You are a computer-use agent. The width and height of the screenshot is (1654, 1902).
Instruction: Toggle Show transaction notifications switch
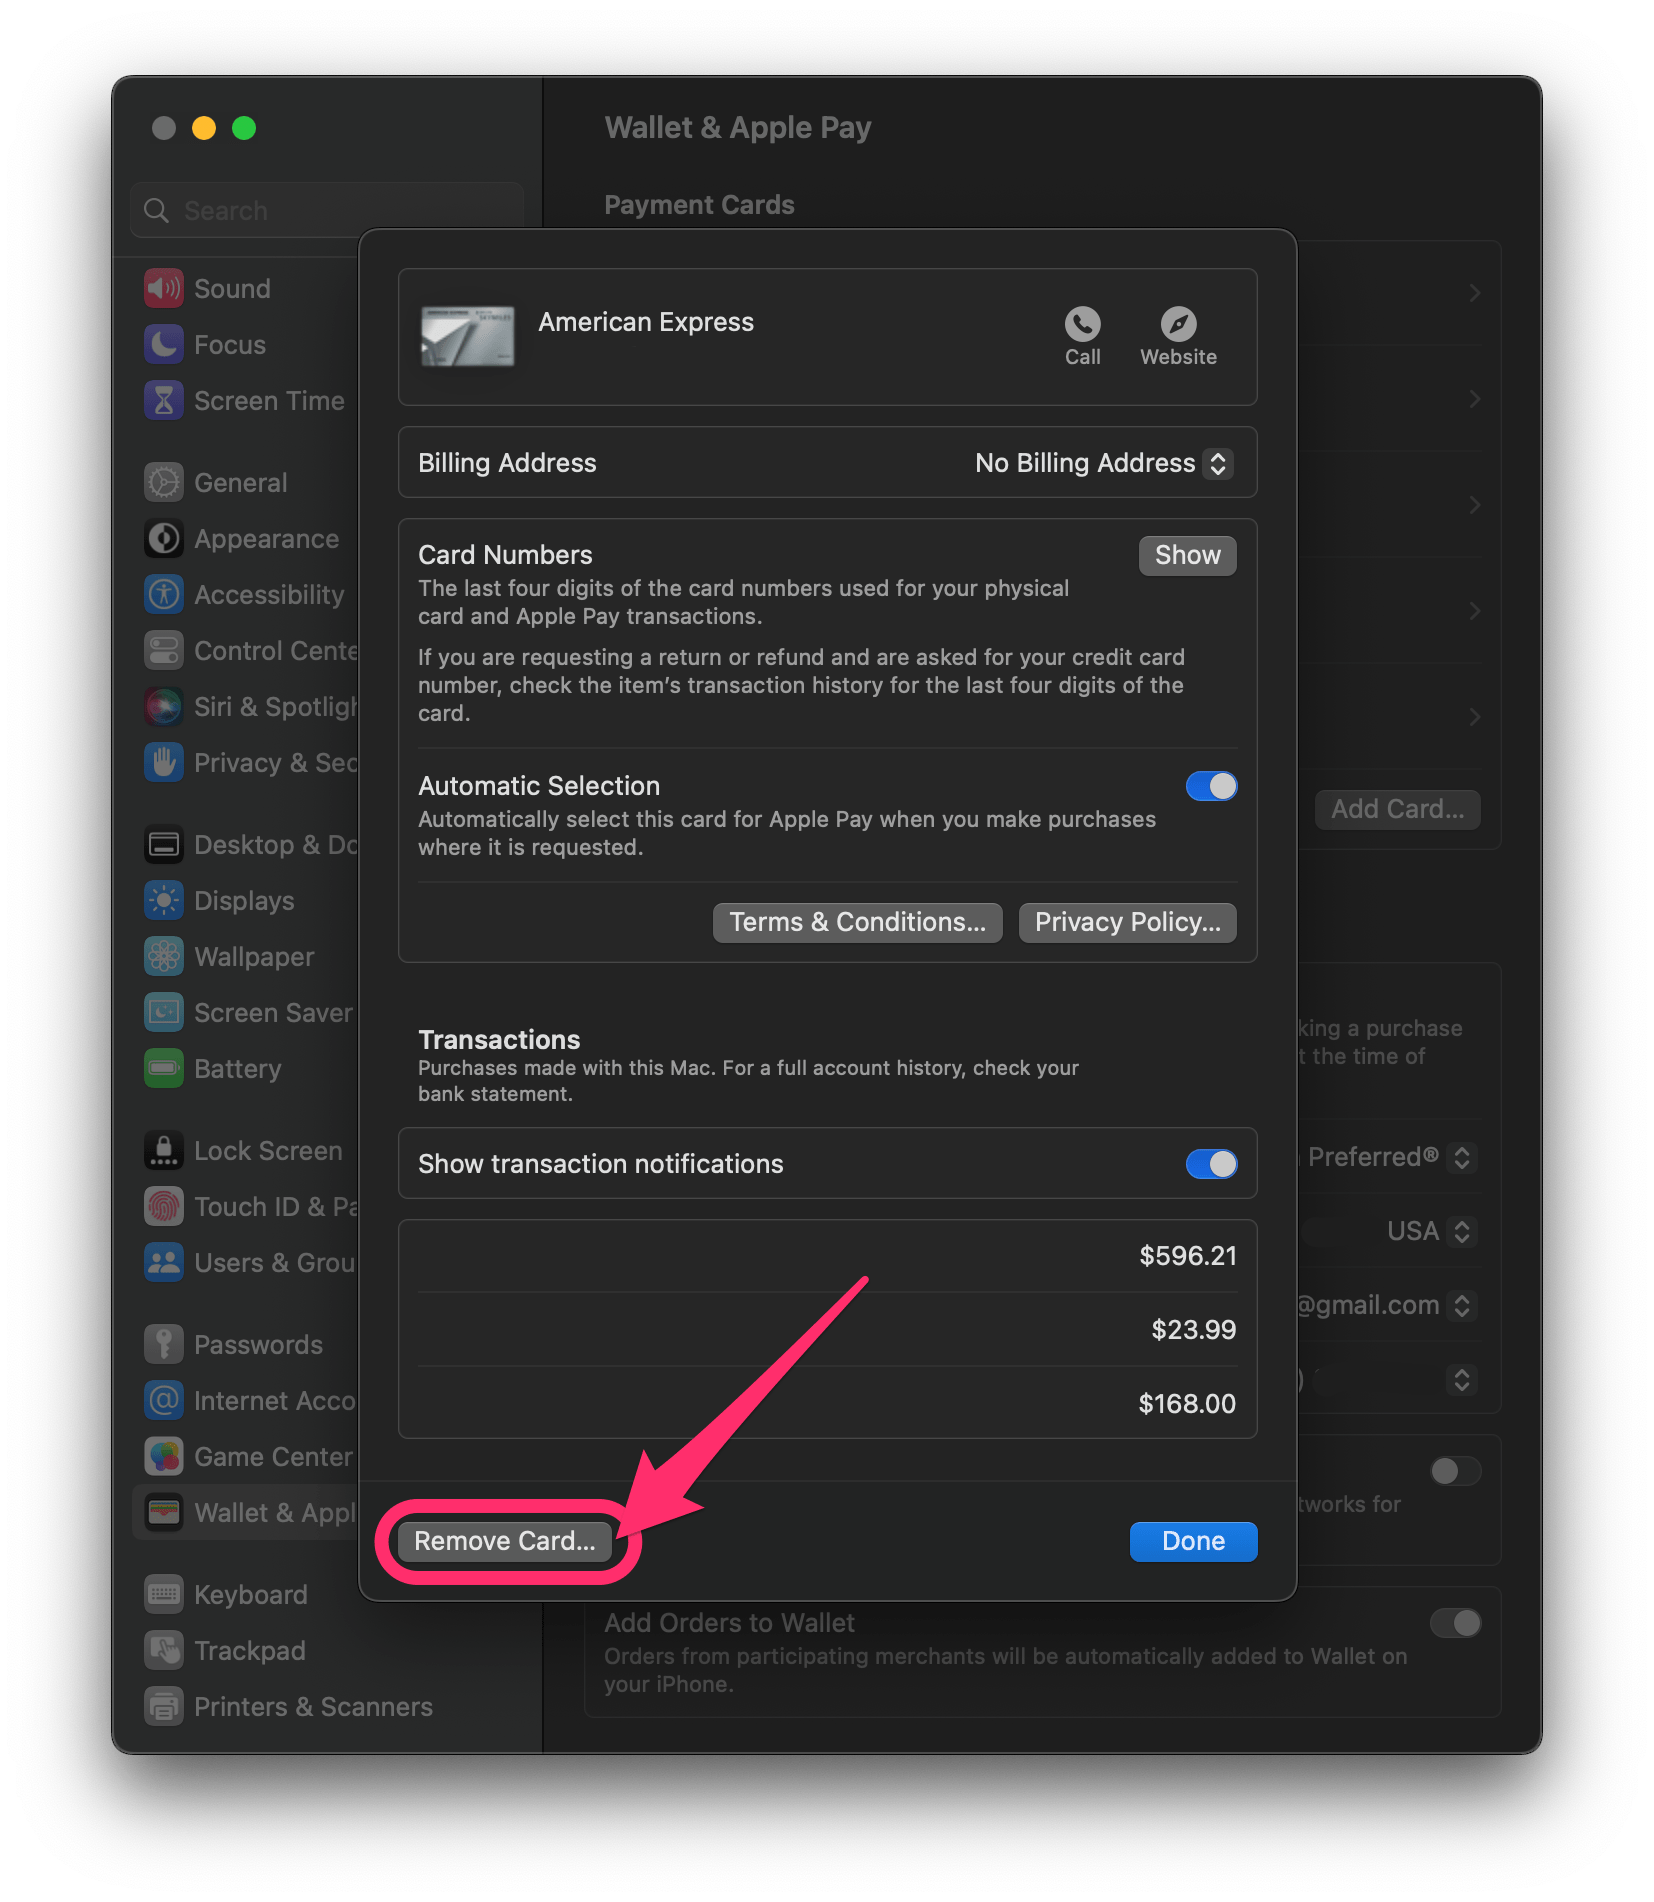(x=1211, y=1164)
